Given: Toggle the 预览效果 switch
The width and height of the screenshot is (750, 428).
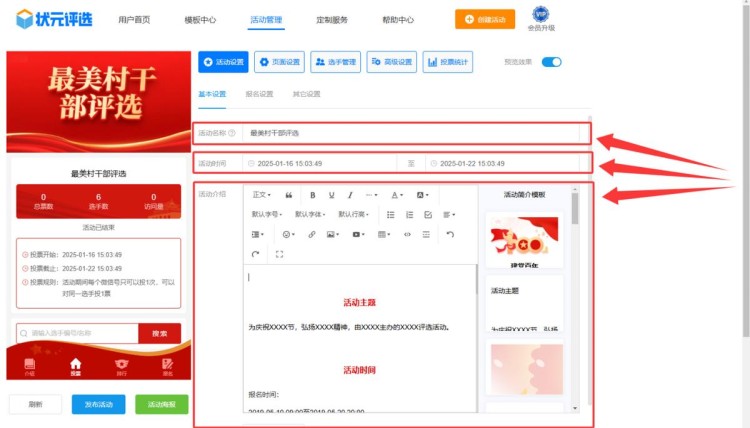Looking at the screenshot, I should click(551, 62).
